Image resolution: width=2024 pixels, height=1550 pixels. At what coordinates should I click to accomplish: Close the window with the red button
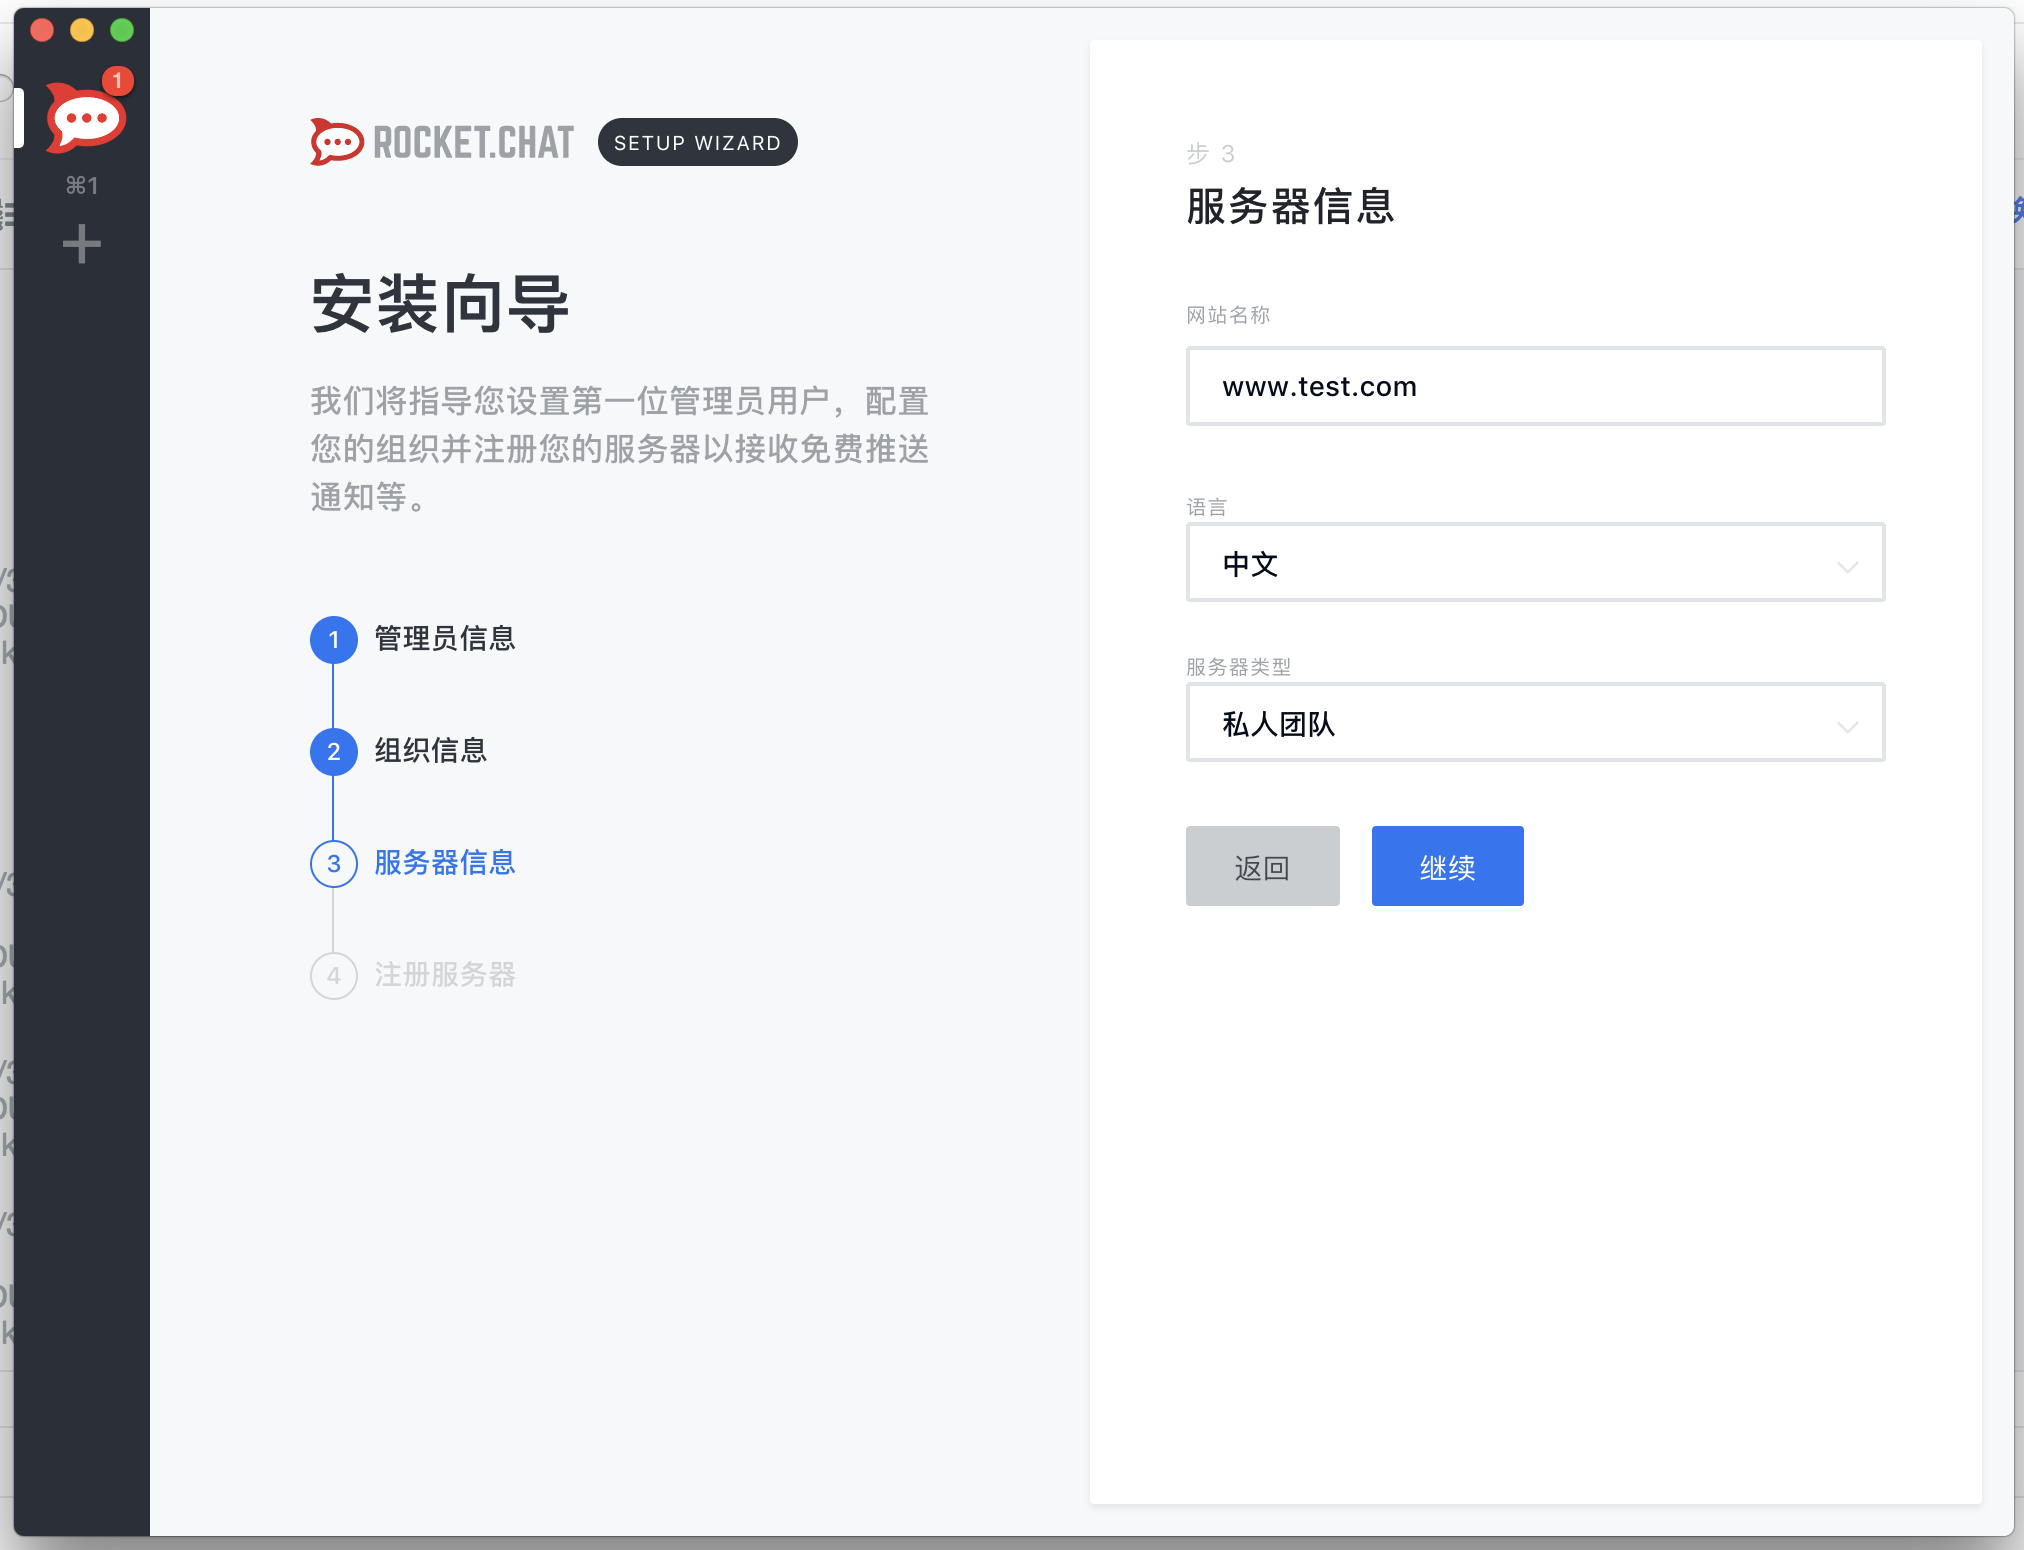(x=42, y=30)
